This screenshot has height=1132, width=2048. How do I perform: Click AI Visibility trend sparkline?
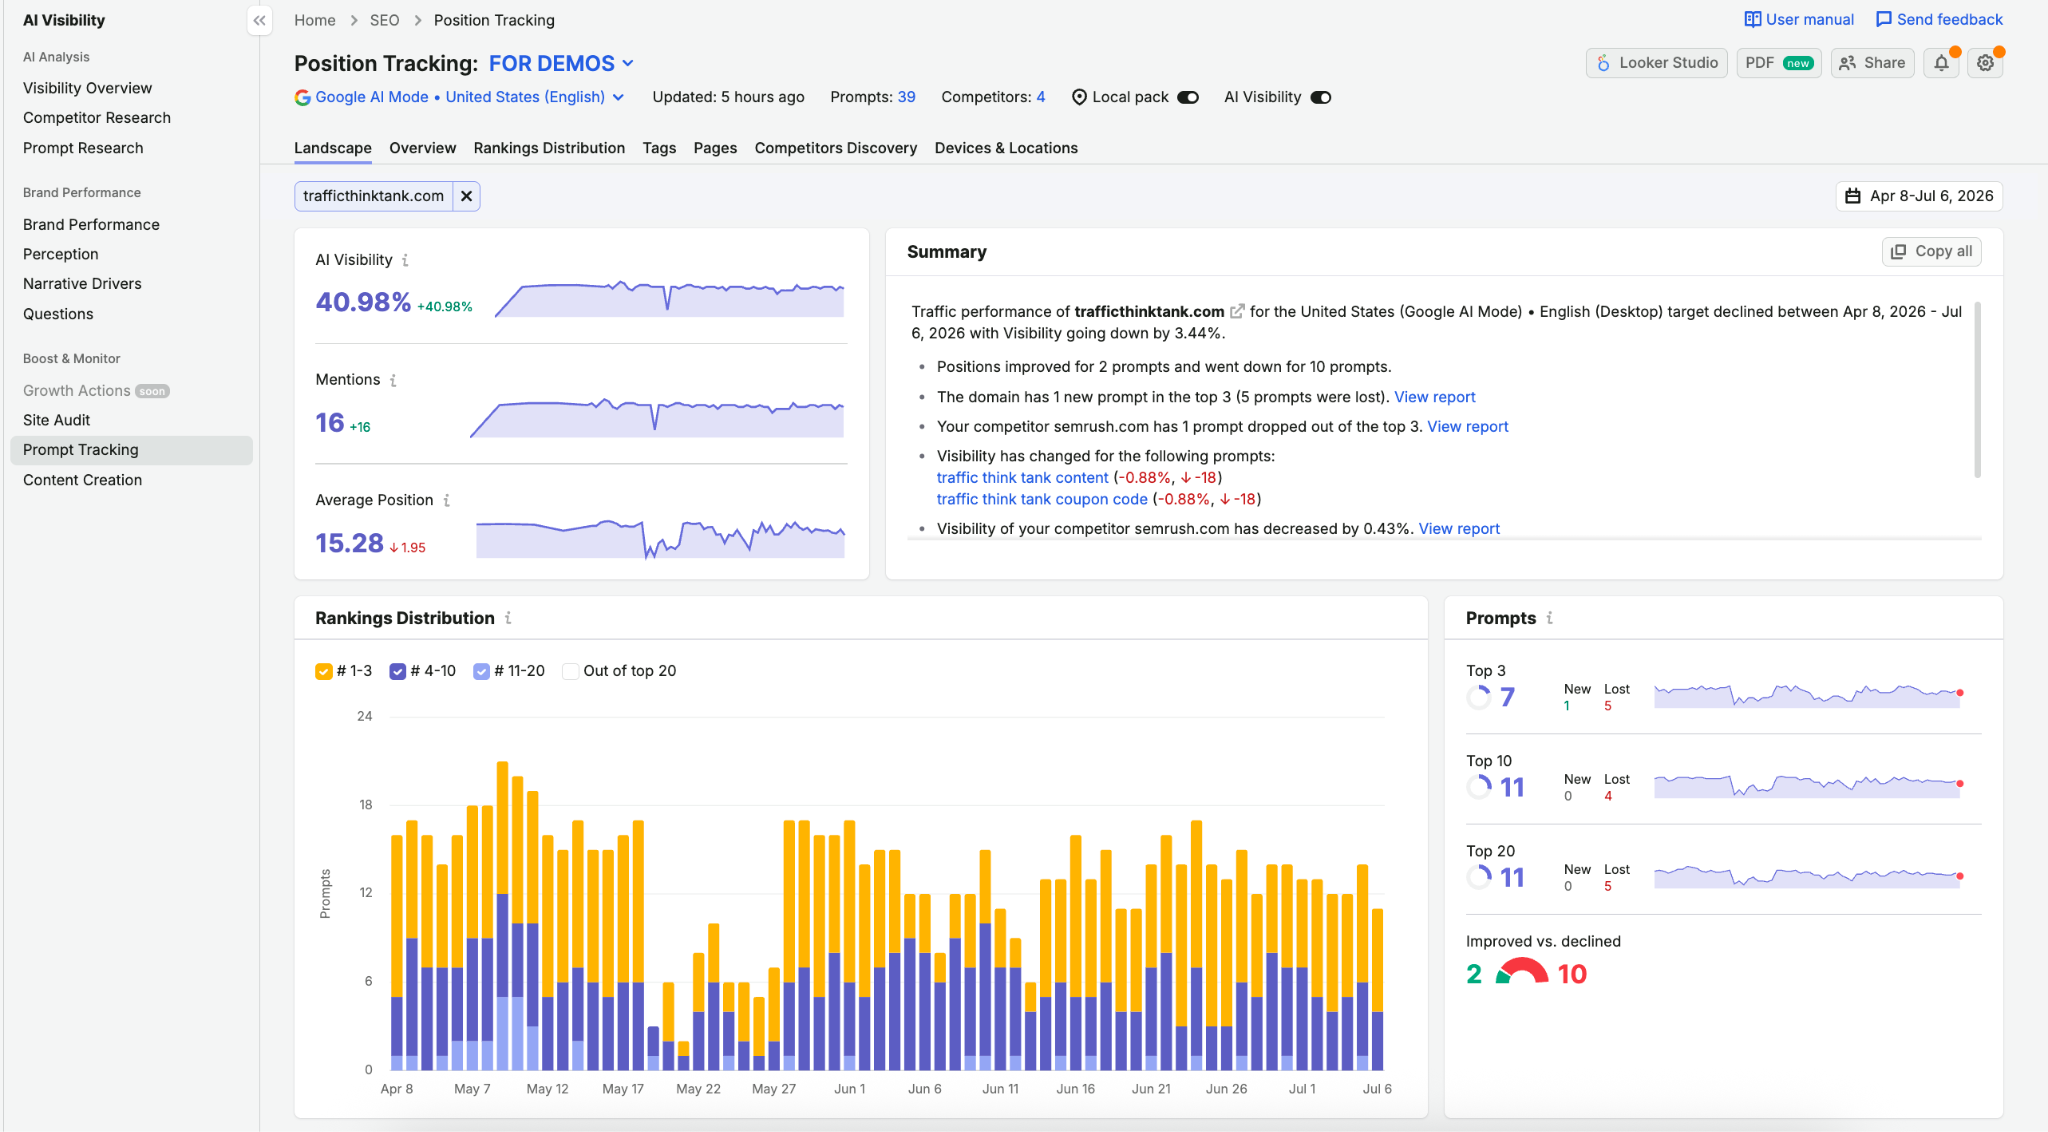669,298
